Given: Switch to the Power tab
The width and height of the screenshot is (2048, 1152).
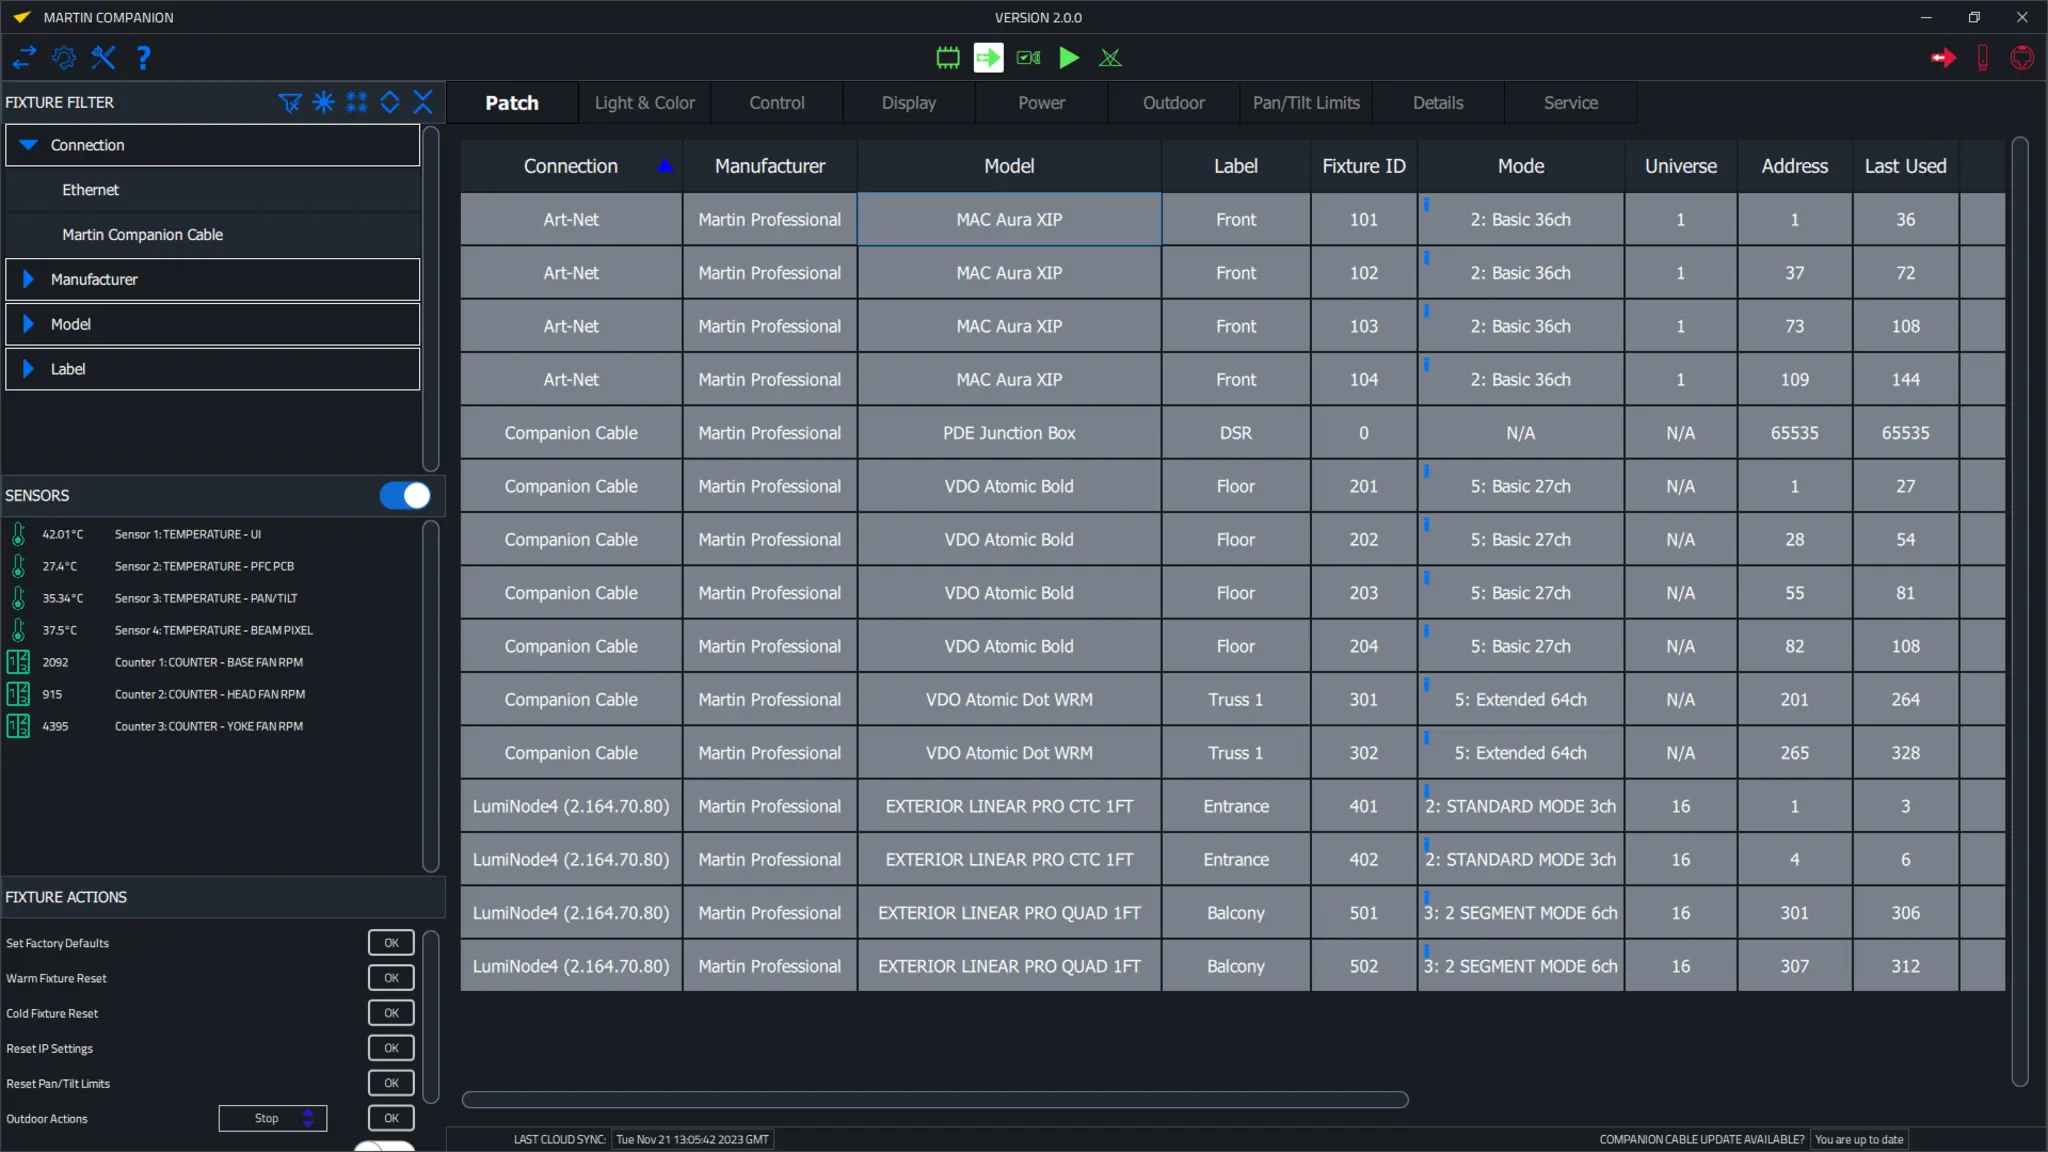Looking at the screenshot, I should 1041,103.
